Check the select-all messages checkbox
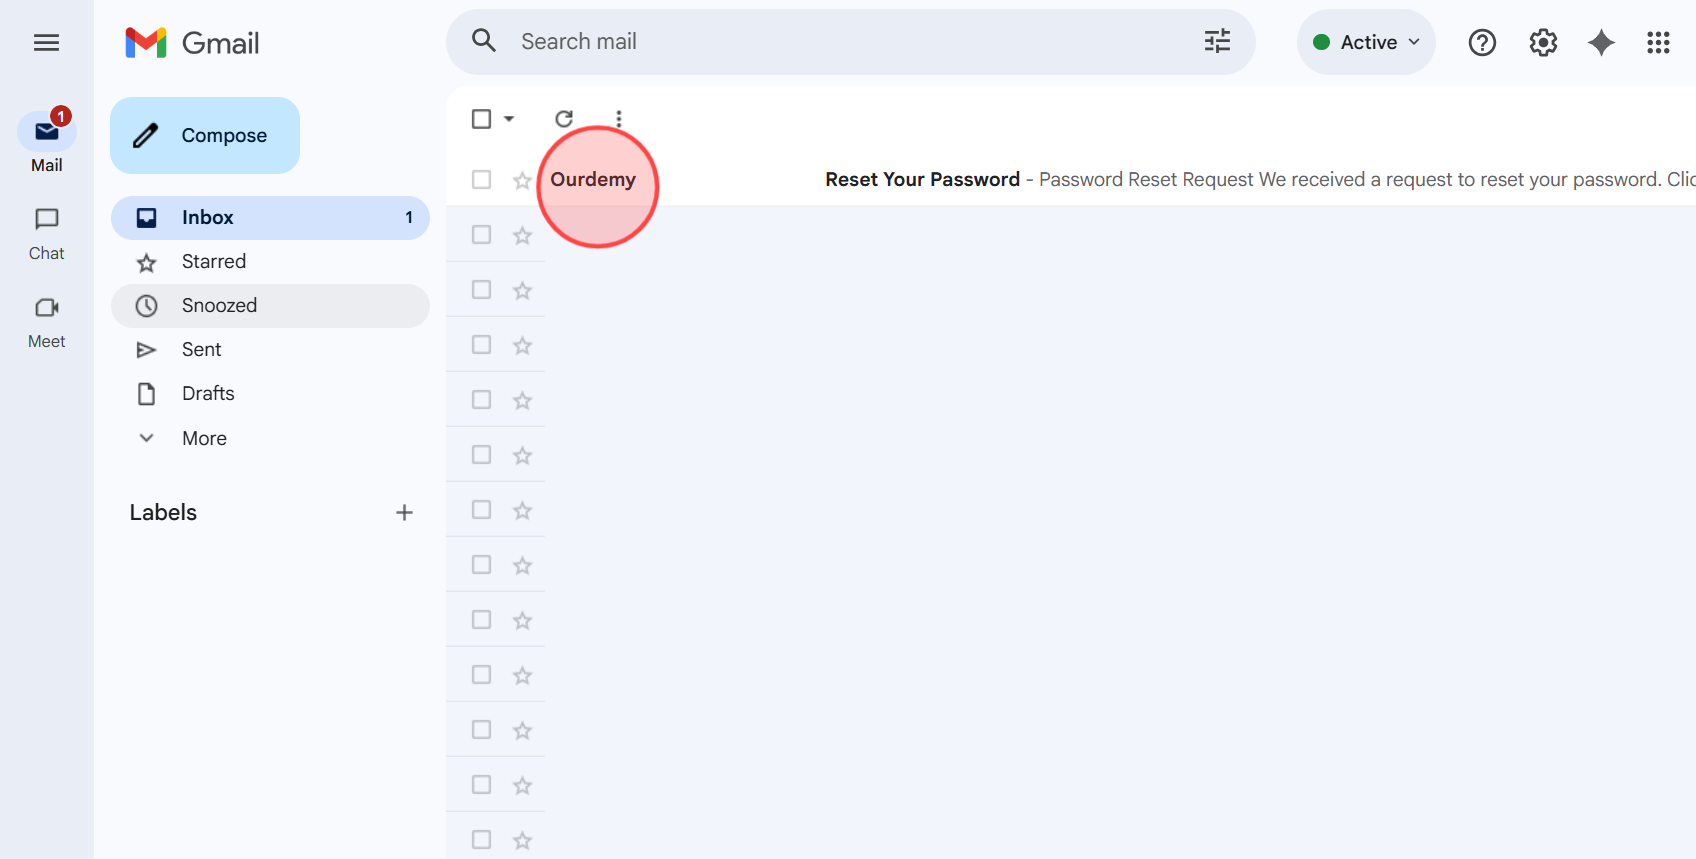 point(481,118)
